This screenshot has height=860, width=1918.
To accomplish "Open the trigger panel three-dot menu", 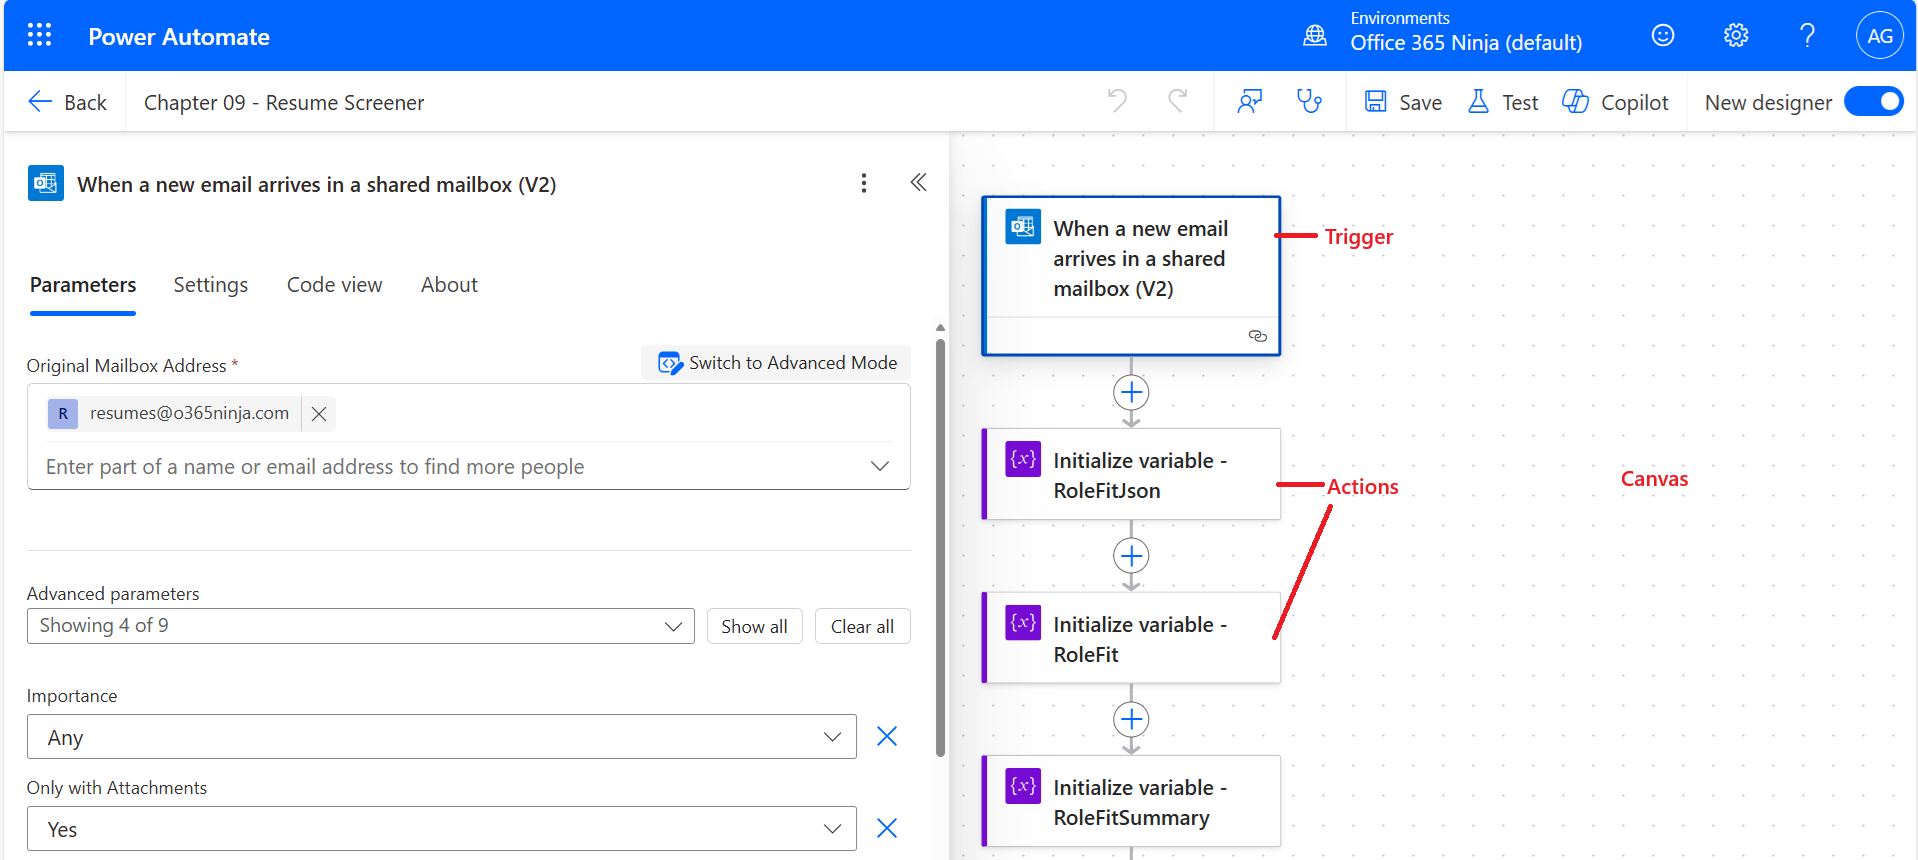I will pyautogui.click(x=864, y=183).
